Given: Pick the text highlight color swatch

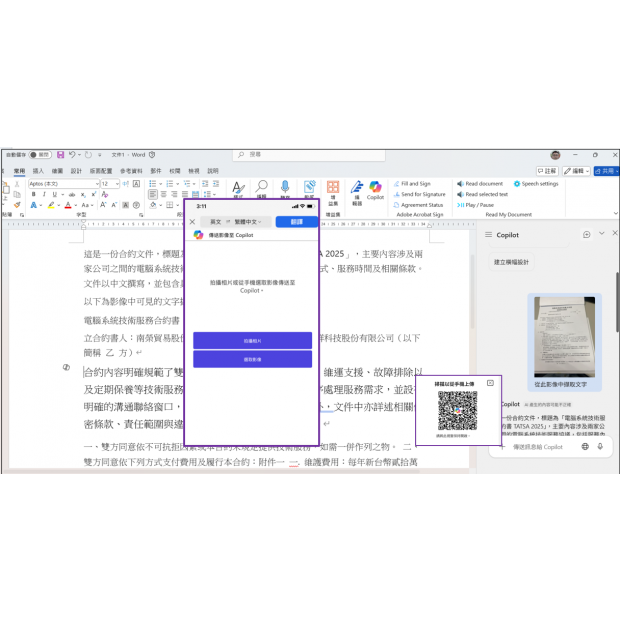Looking at the screenshot, I should (x=51, y=205).
